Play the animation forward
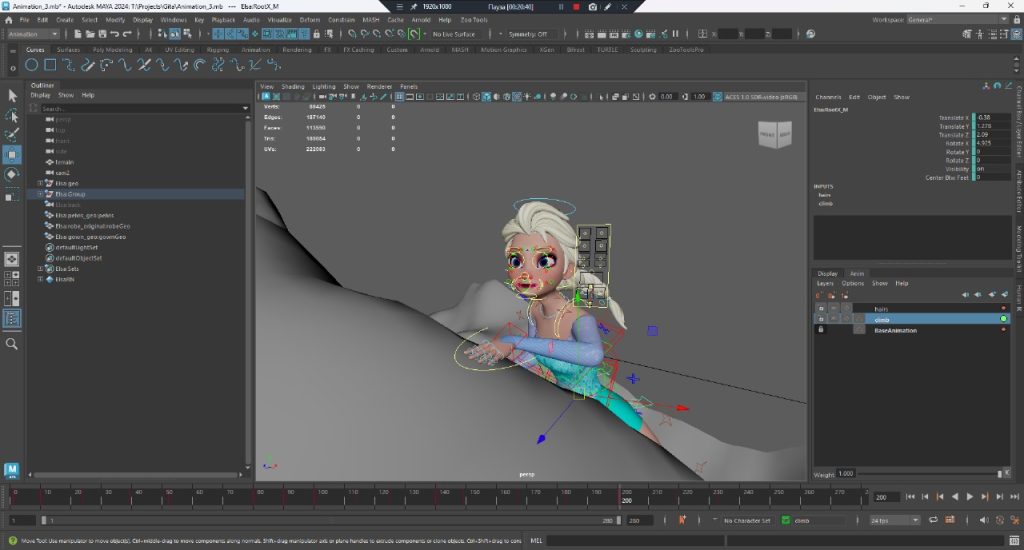 tap(970, 496)
